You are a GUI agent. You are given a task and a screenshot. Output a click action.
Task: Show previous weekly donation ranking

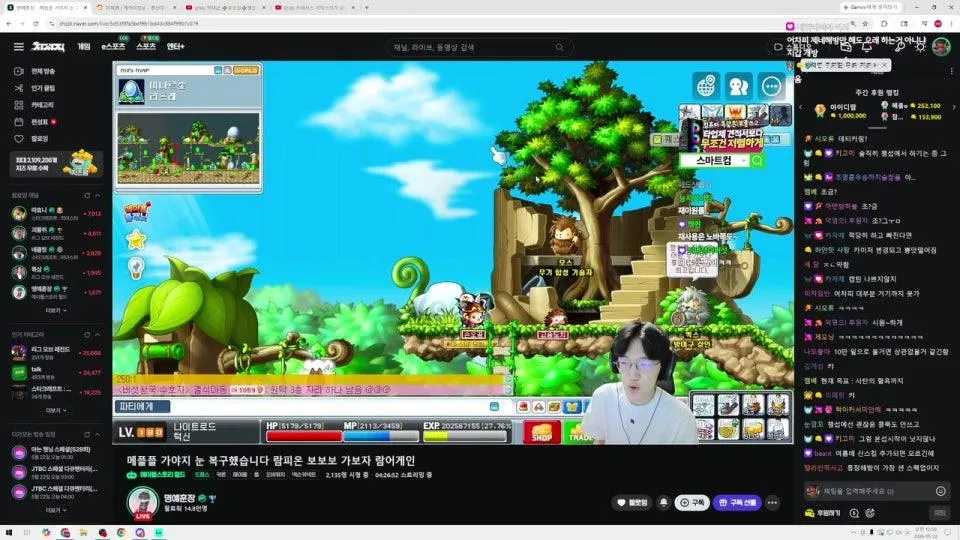coord(801,107)
